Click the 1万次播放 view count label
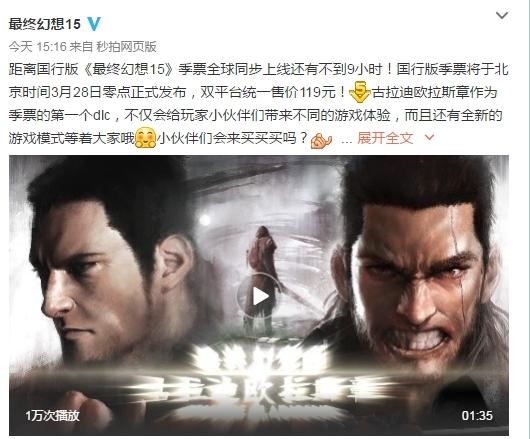 (52, 415)
